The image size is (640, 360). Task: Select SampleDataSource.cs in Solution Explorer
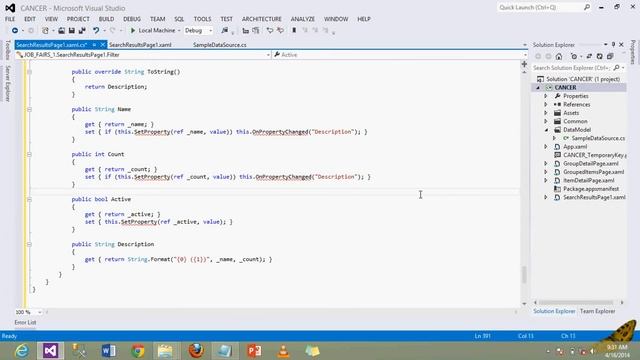[x=598, y=138]
